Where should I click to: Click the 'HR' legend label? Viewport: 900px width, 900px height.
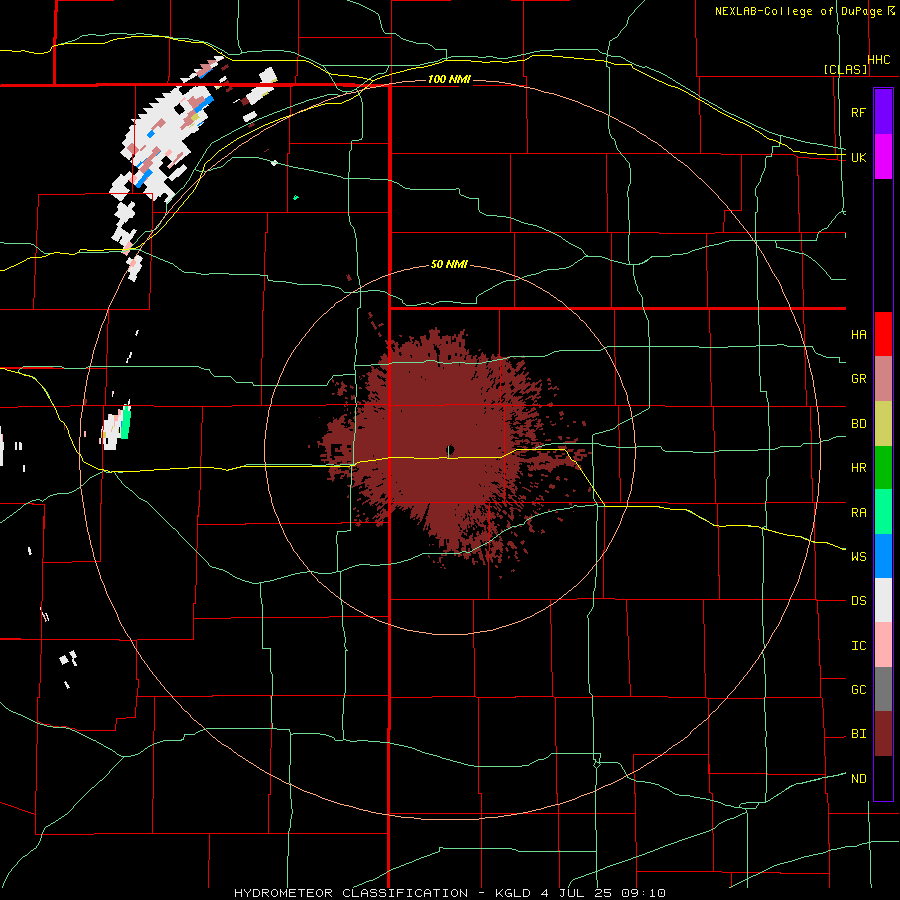[x=858, y=468]
